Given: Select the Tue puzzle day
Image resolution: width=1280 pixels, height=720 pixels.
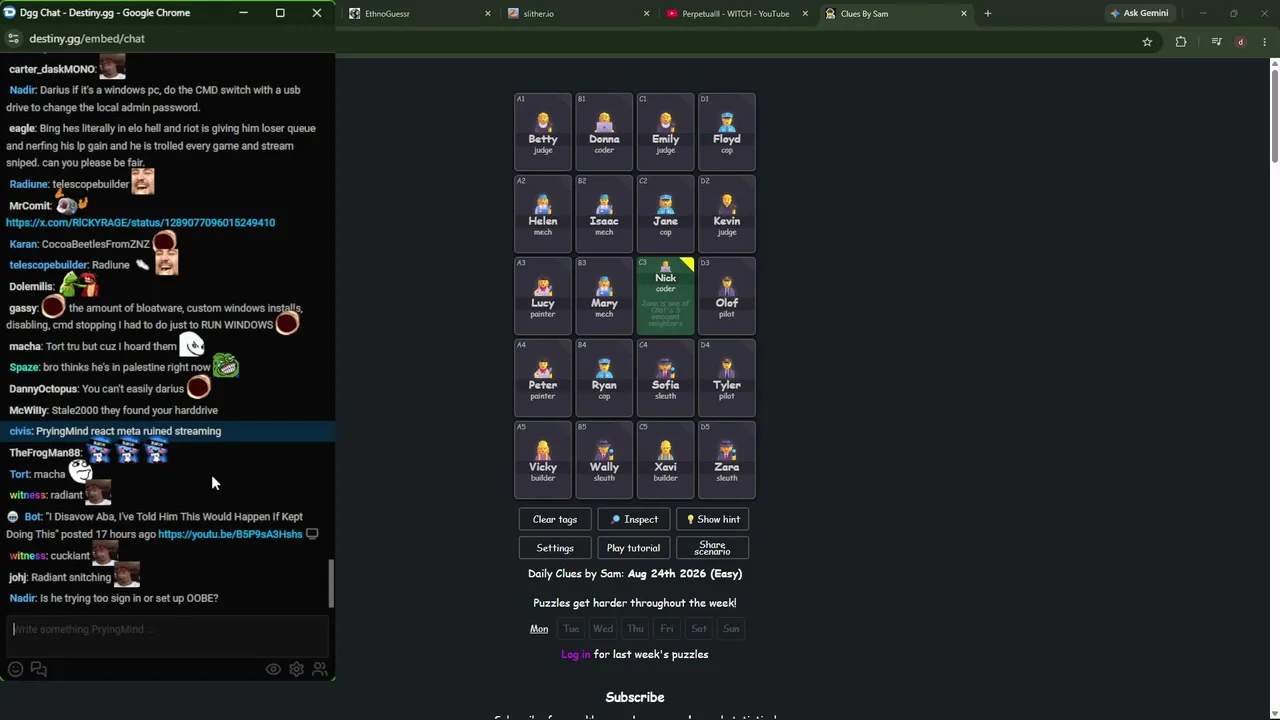Looking at the screenshot, I should pyautogui.click(x=571, y=629).
